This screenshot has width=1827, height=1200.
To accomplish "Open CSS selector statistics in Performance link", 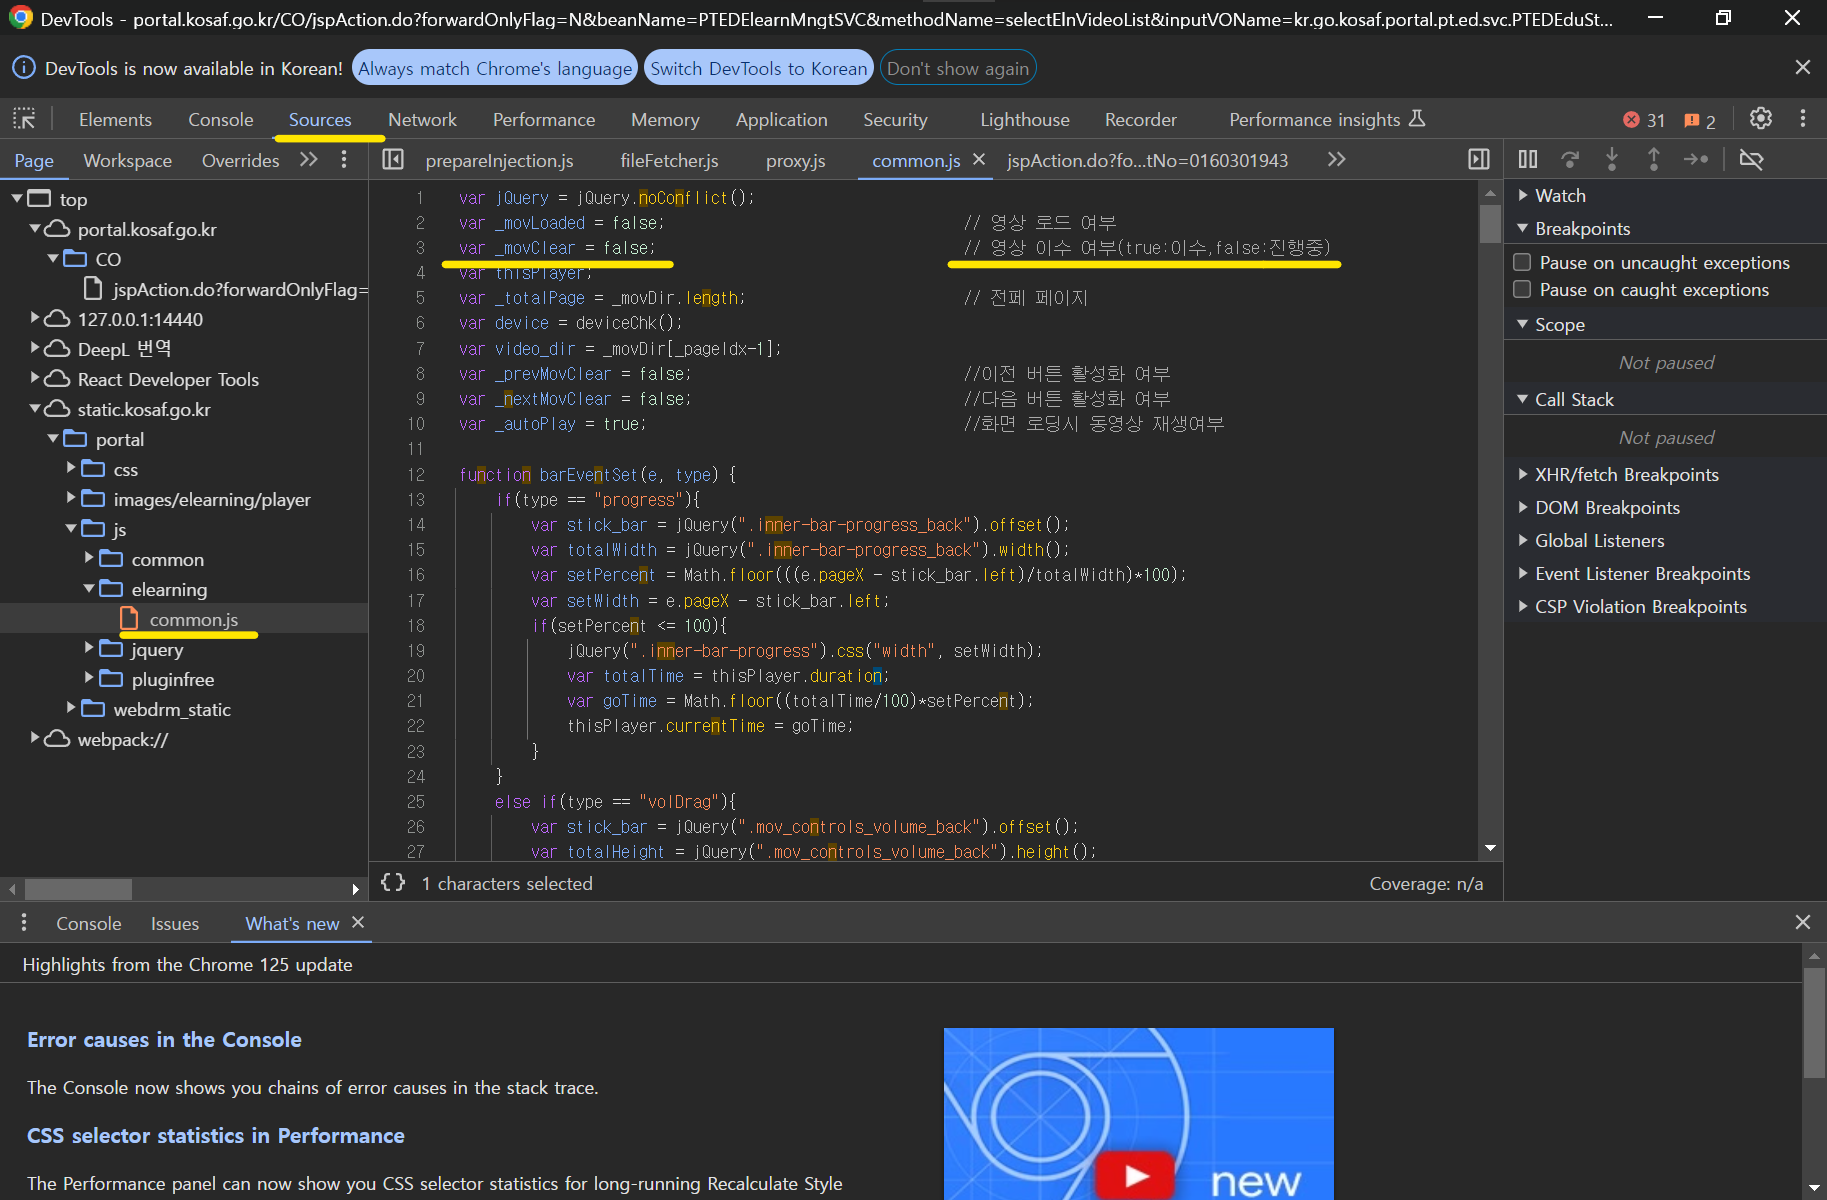I will pyautogui.click(x=215, y=1135).
